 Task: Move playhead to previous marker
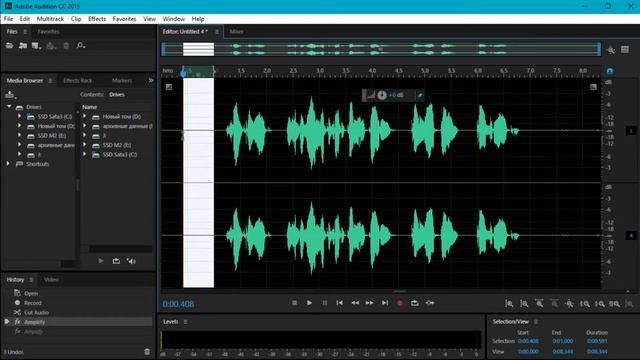click(340, 303)
